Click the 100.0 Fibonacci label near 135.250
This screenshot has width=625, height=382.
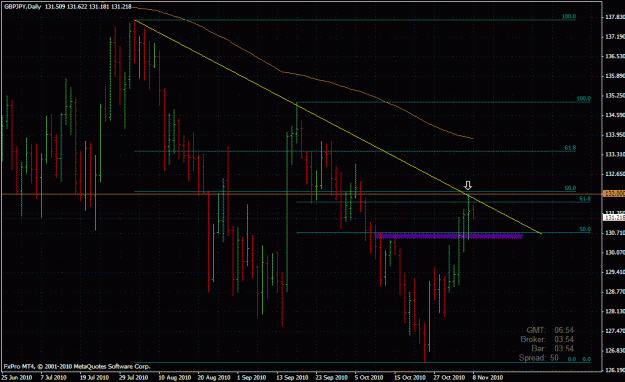(x=584, y=99)
